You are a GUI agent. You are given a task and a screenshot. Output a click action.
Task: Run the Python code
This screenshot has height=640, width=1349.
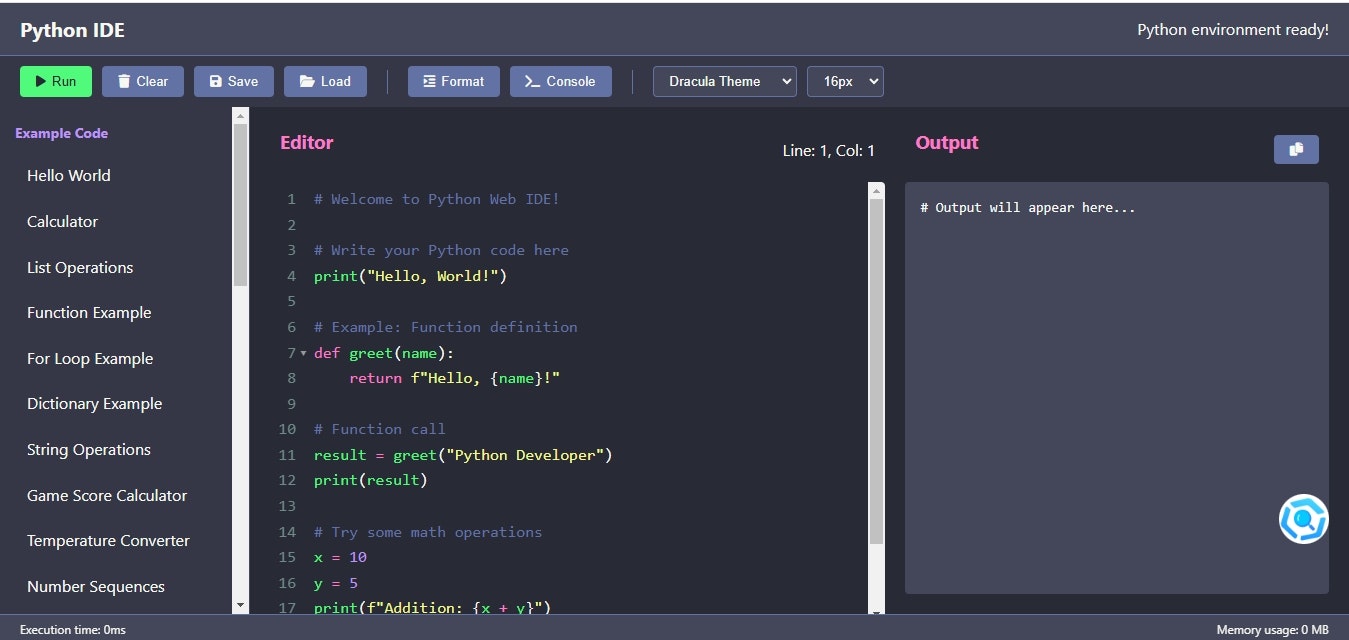pos(56,81)
